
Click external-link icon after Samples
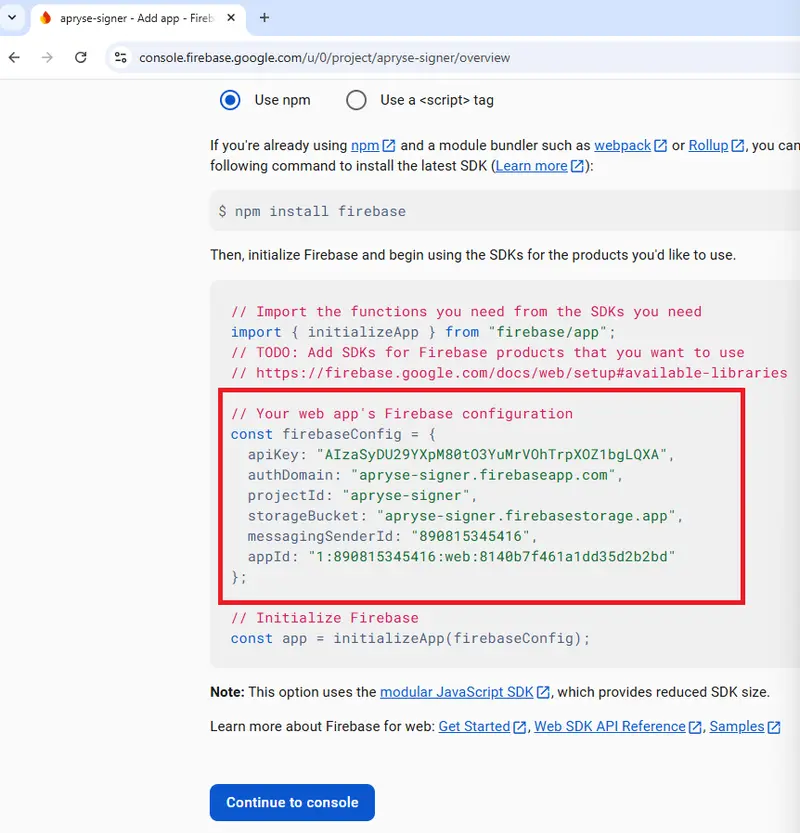pos(774,727)
